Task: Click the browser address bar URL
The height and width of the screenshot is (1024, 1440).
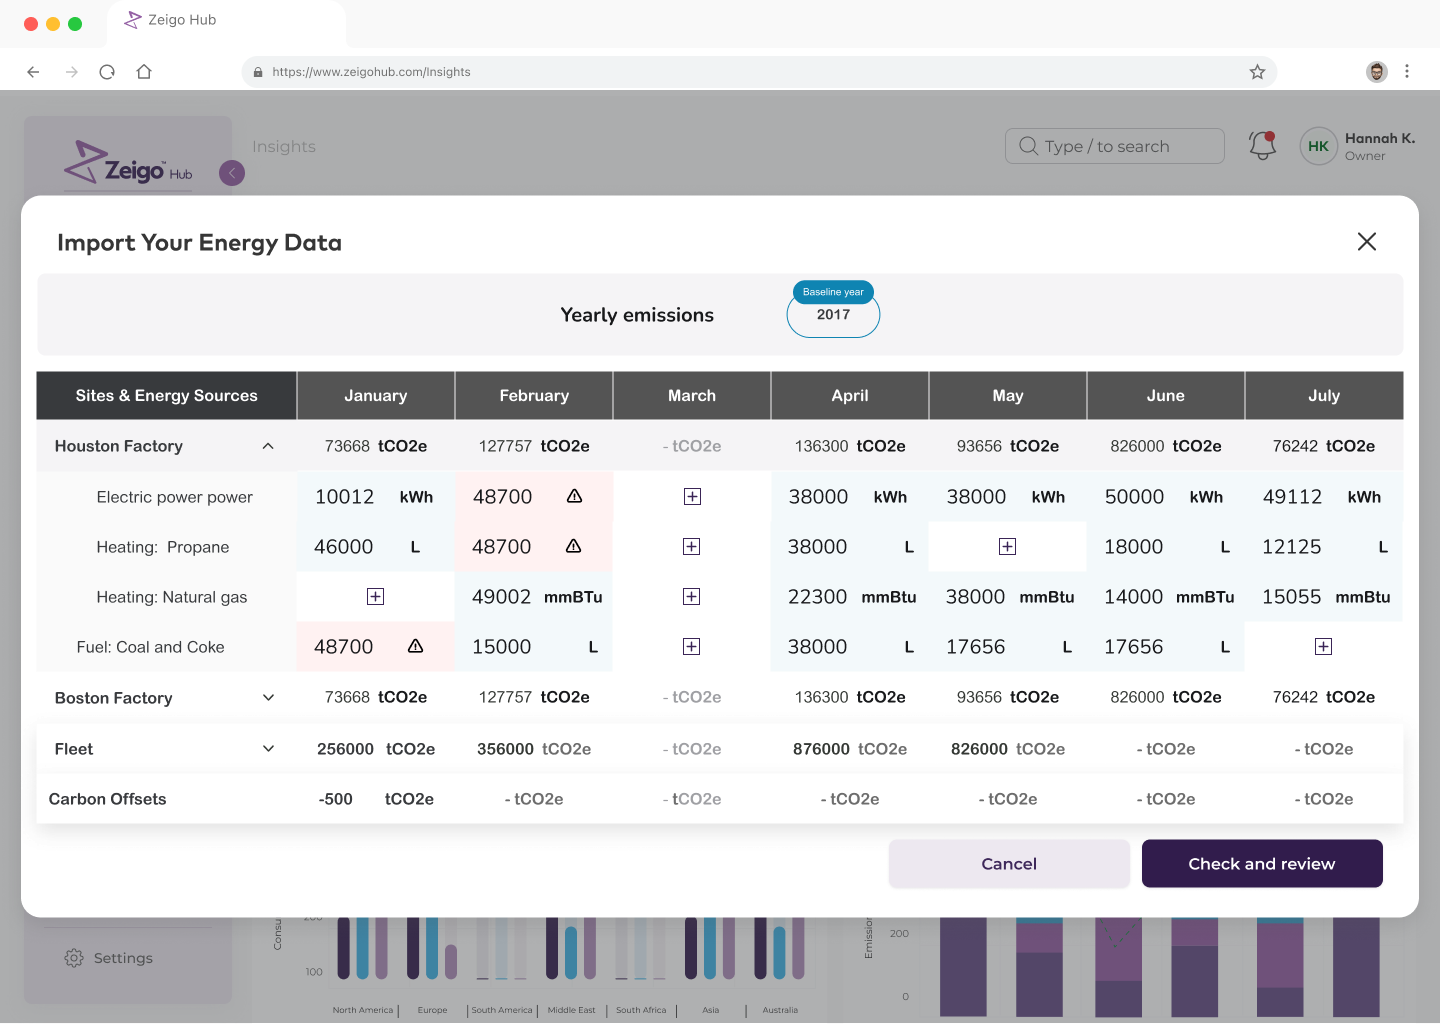Action: click(371, 72)
